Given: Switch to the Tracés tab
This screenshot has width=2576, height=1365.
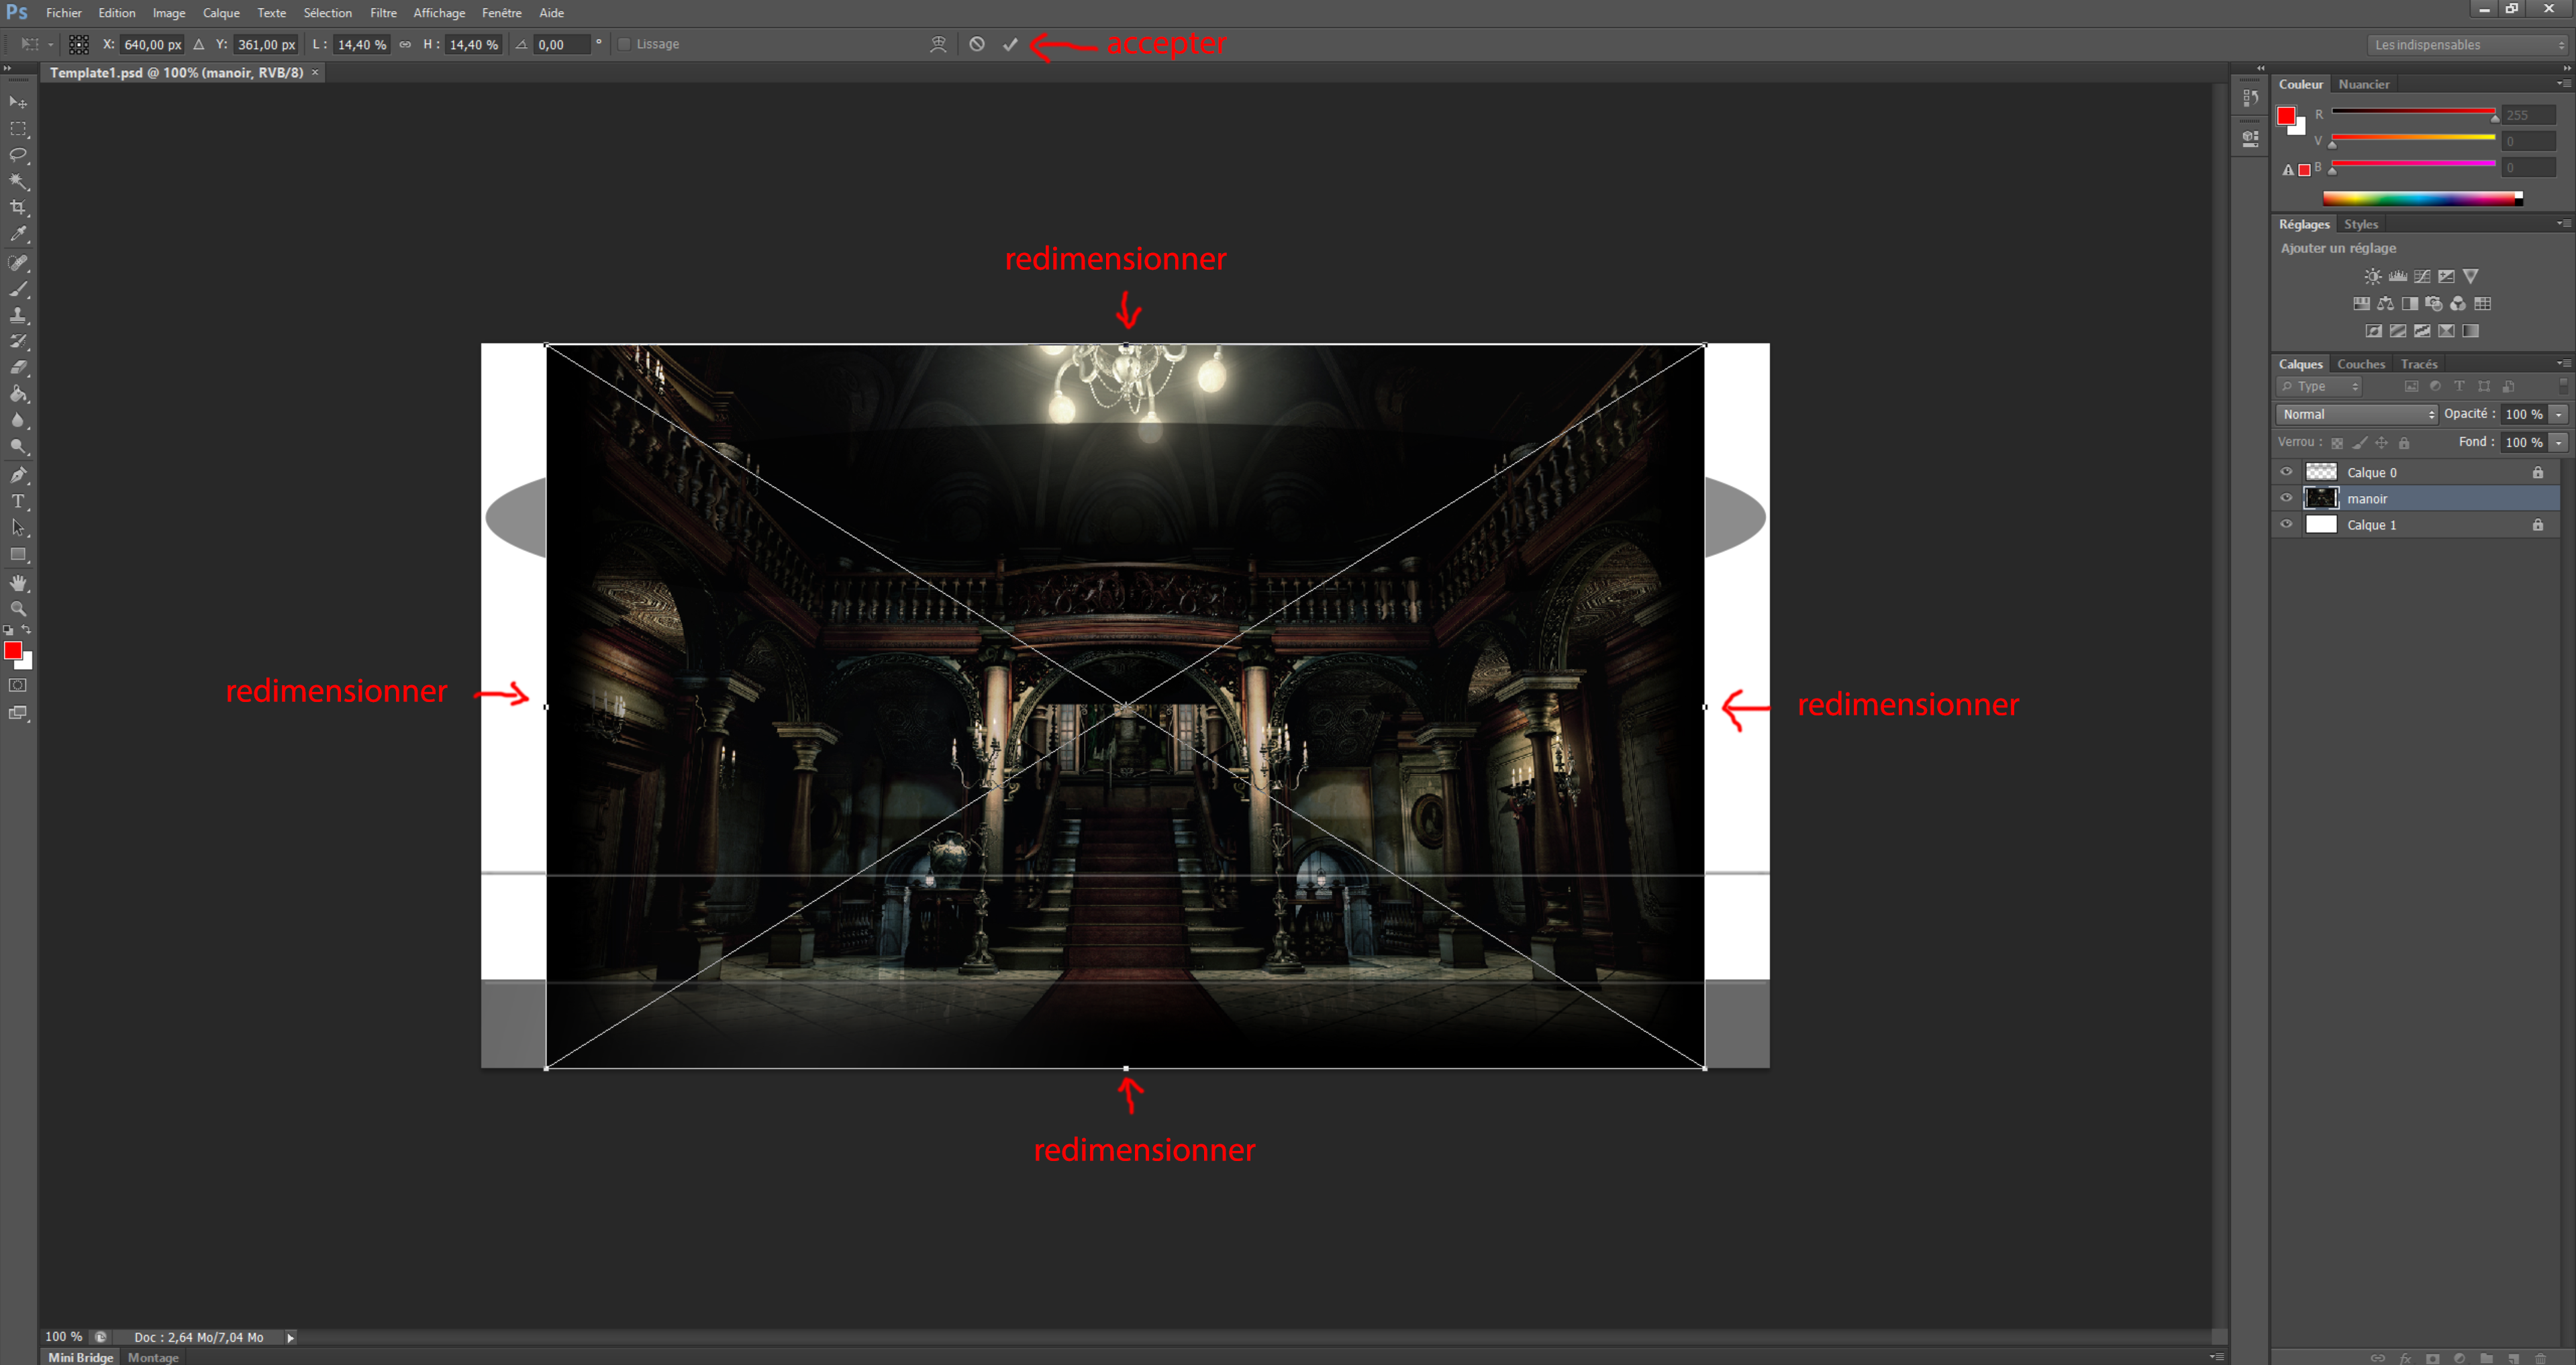Looking at the screenshot, I should [x=2419, y=364].
